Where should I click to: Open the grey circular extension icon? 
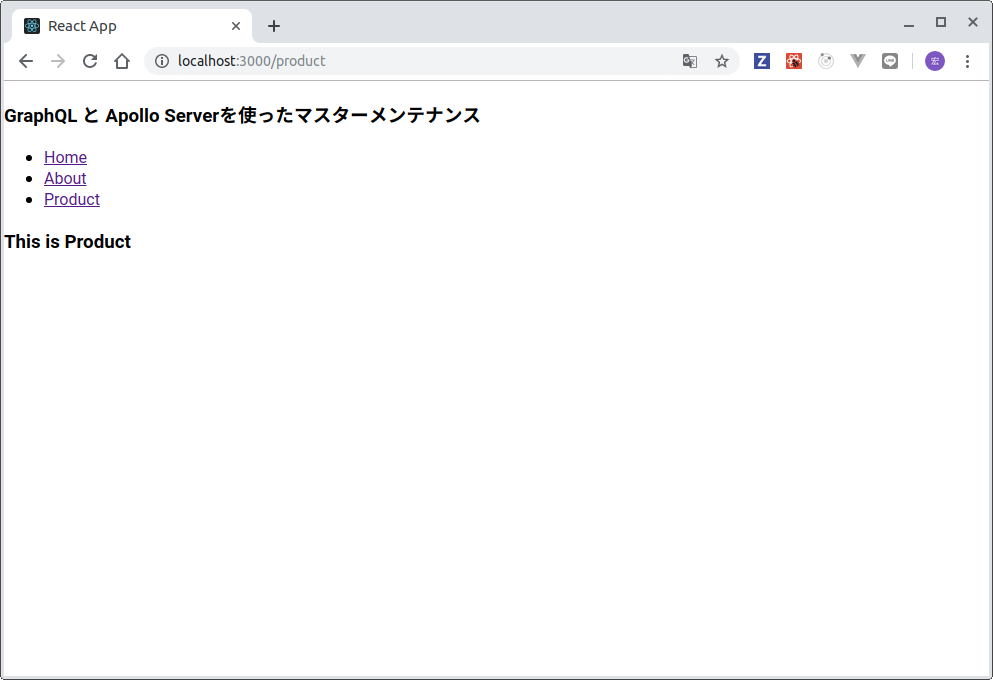click(x=826, y=61)
